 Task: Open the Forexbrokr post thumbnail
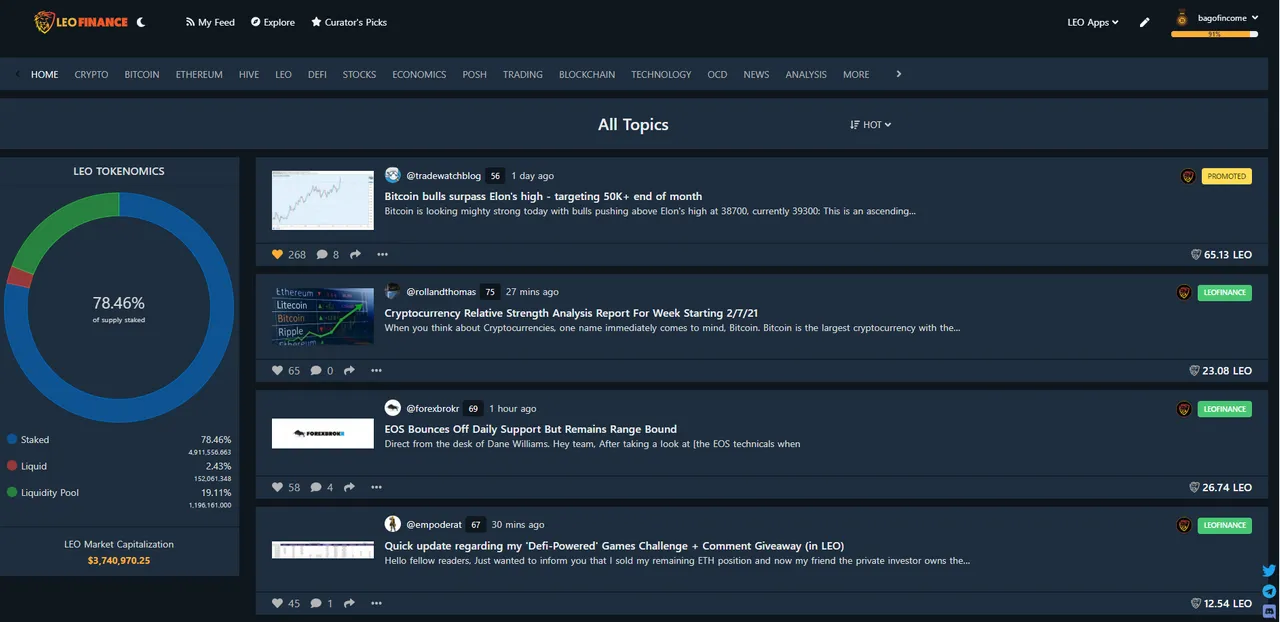click(322, 433)
